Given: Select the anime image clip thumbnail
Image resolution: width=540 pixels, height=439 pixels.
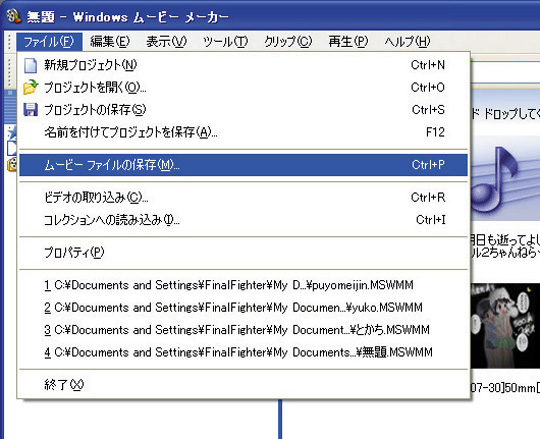Looking at the screenshot, I should point(505,326).
